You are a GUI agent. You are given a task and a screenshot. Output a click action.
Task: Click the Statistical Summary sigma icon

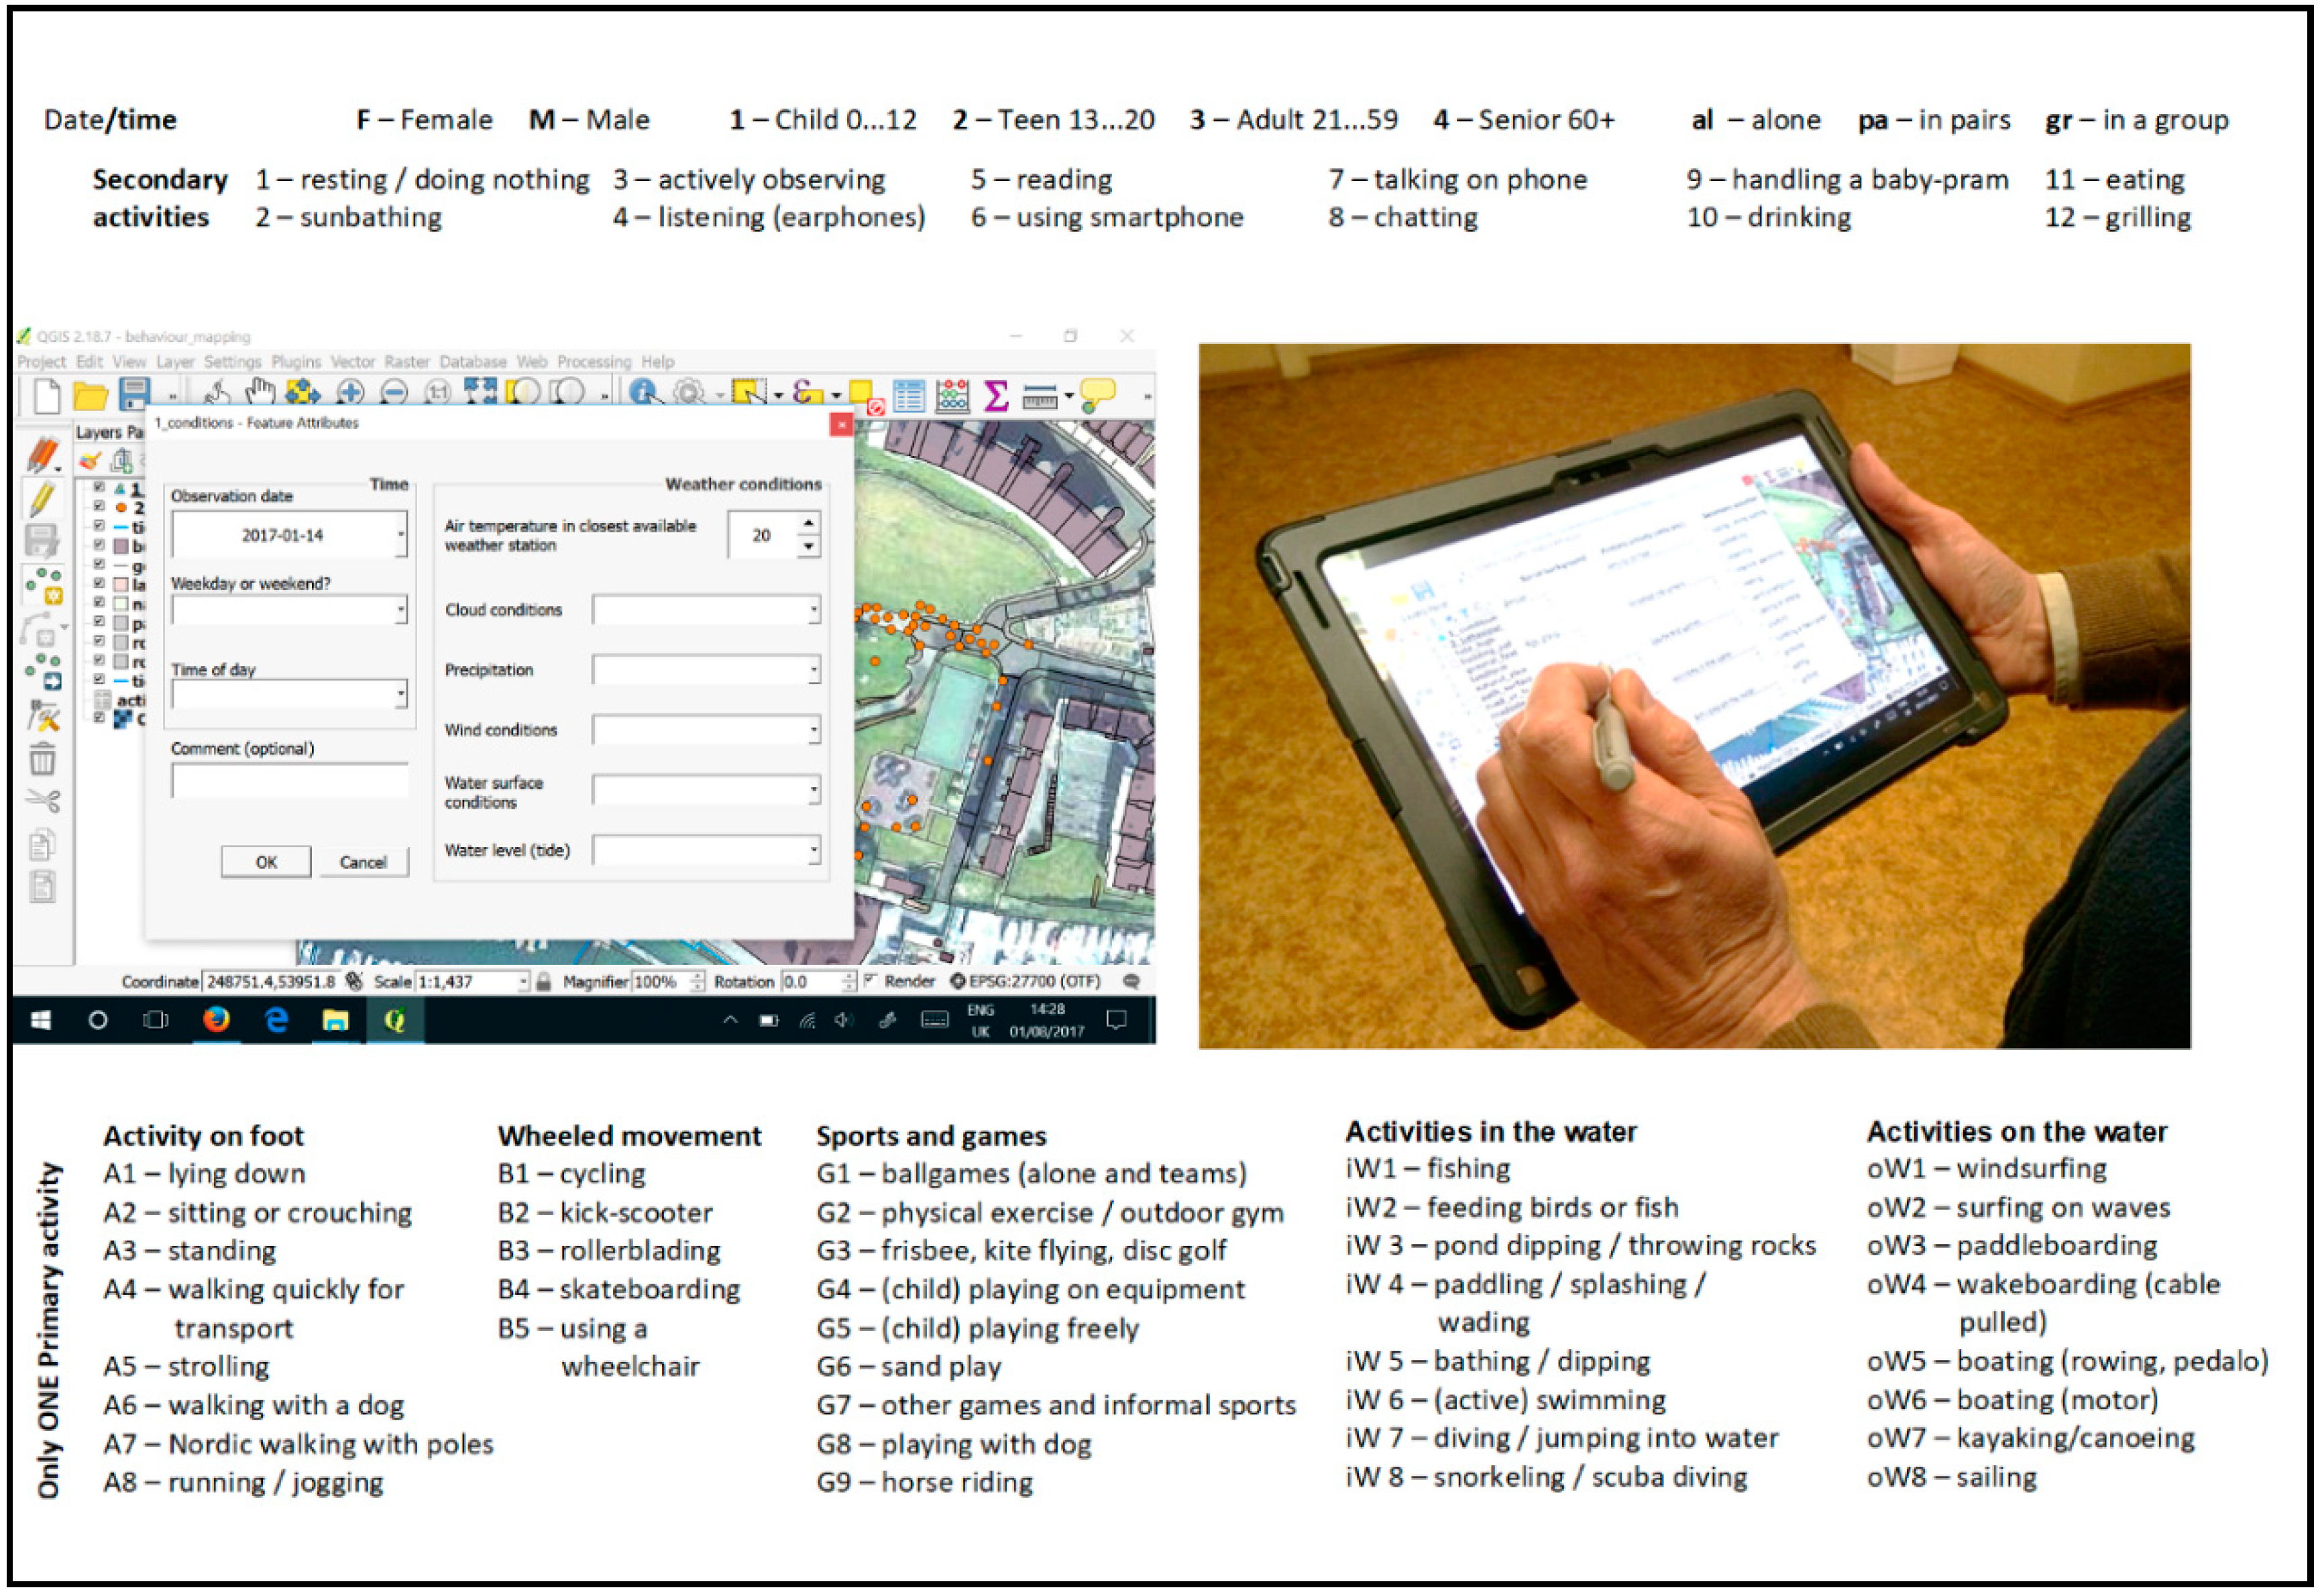pos(996,396)
